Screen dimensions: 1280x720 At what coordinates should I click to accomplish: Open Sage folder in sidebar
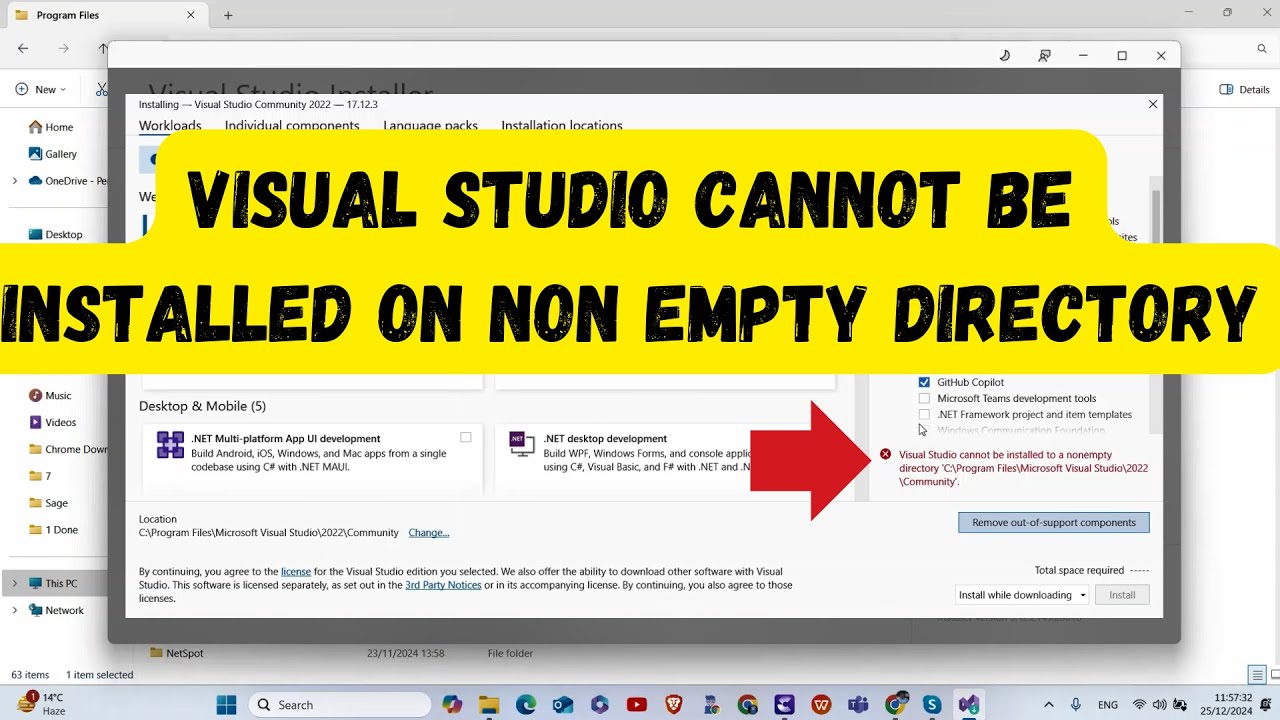pyautogui.click(x=48, y=503)
